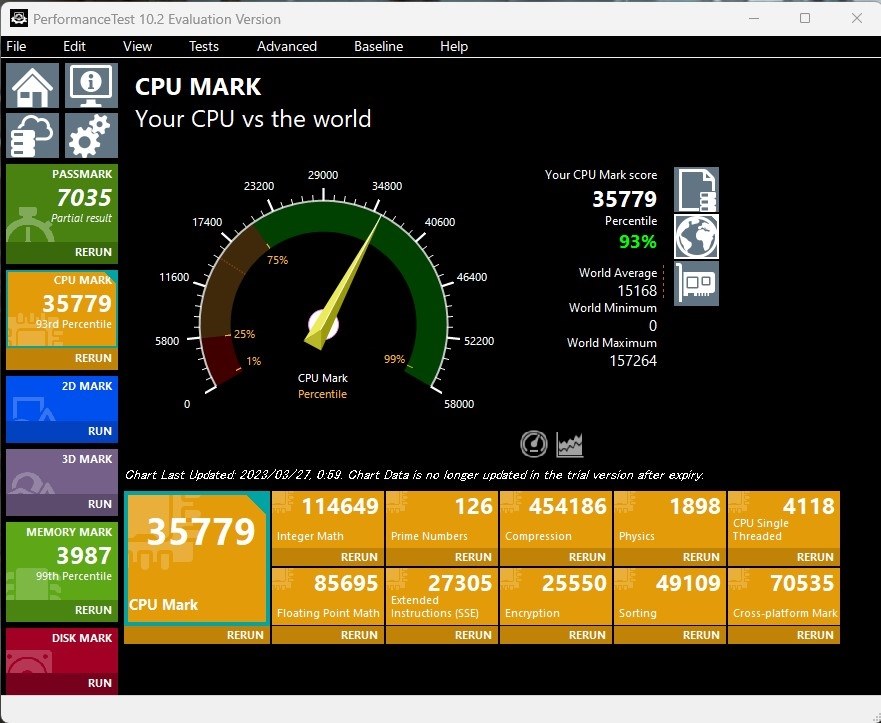Rerun the CPU Mark sidebar test
Image resolution: width=881 pixels, height=723 pixels.
62,358
